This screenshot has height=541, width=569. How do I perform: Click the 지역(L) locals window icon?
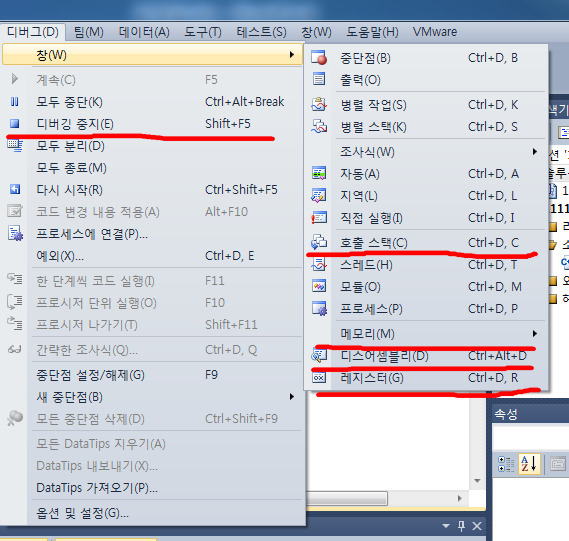click(x=319, y=196)
